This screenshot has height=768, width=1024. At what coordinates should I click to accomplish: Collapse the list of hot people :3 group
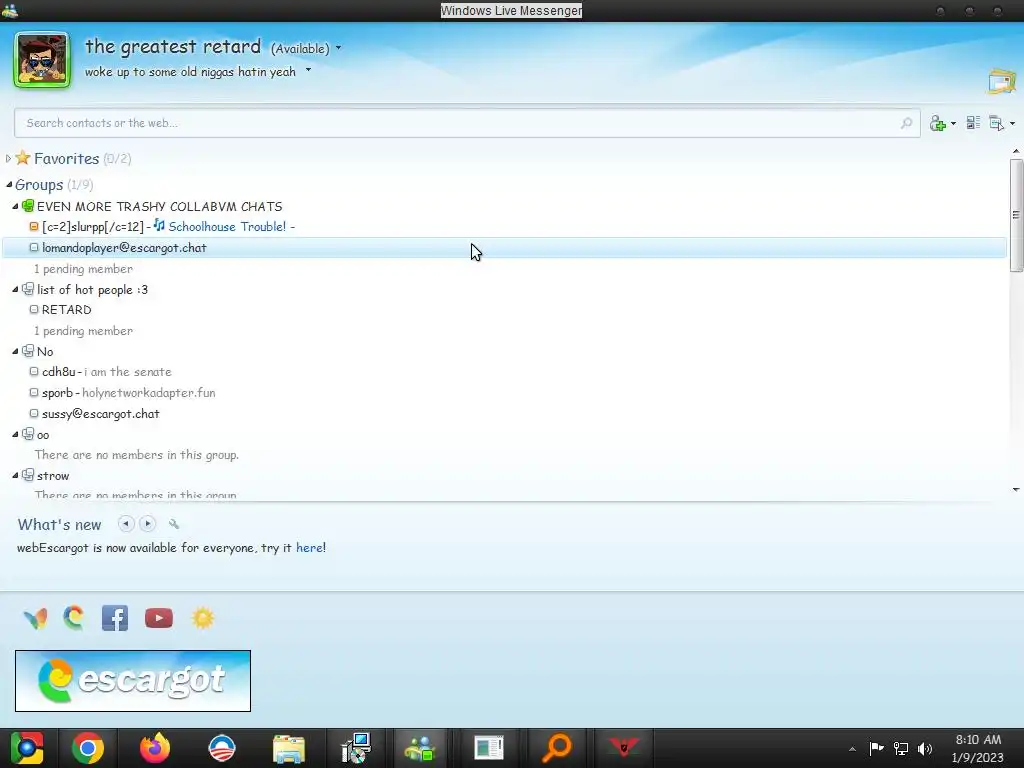click(15, 289)
